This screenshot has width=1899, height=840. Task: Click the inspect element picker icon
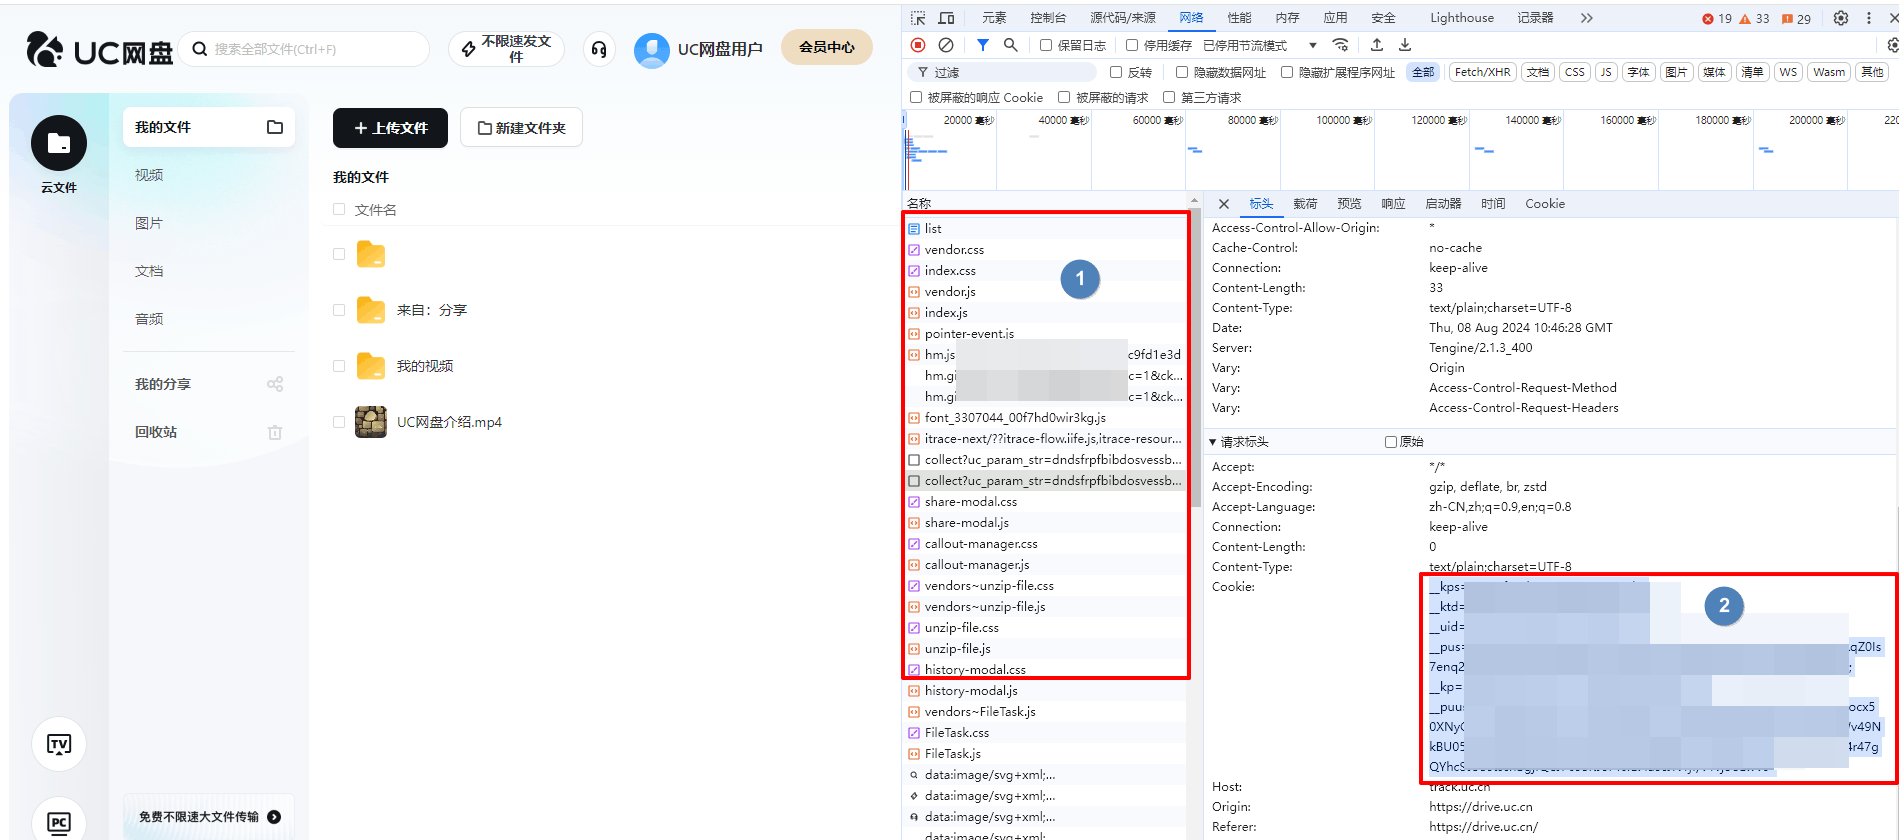(918, 18)
